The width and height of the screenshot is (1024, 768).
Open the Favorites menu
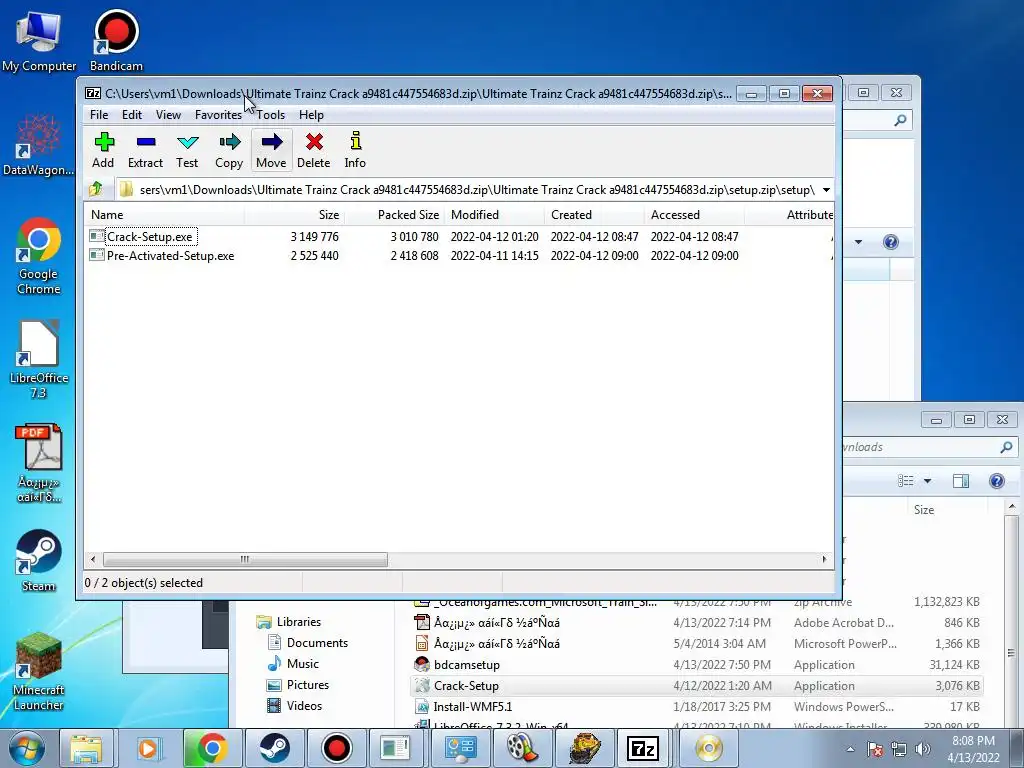coord(218,115)
